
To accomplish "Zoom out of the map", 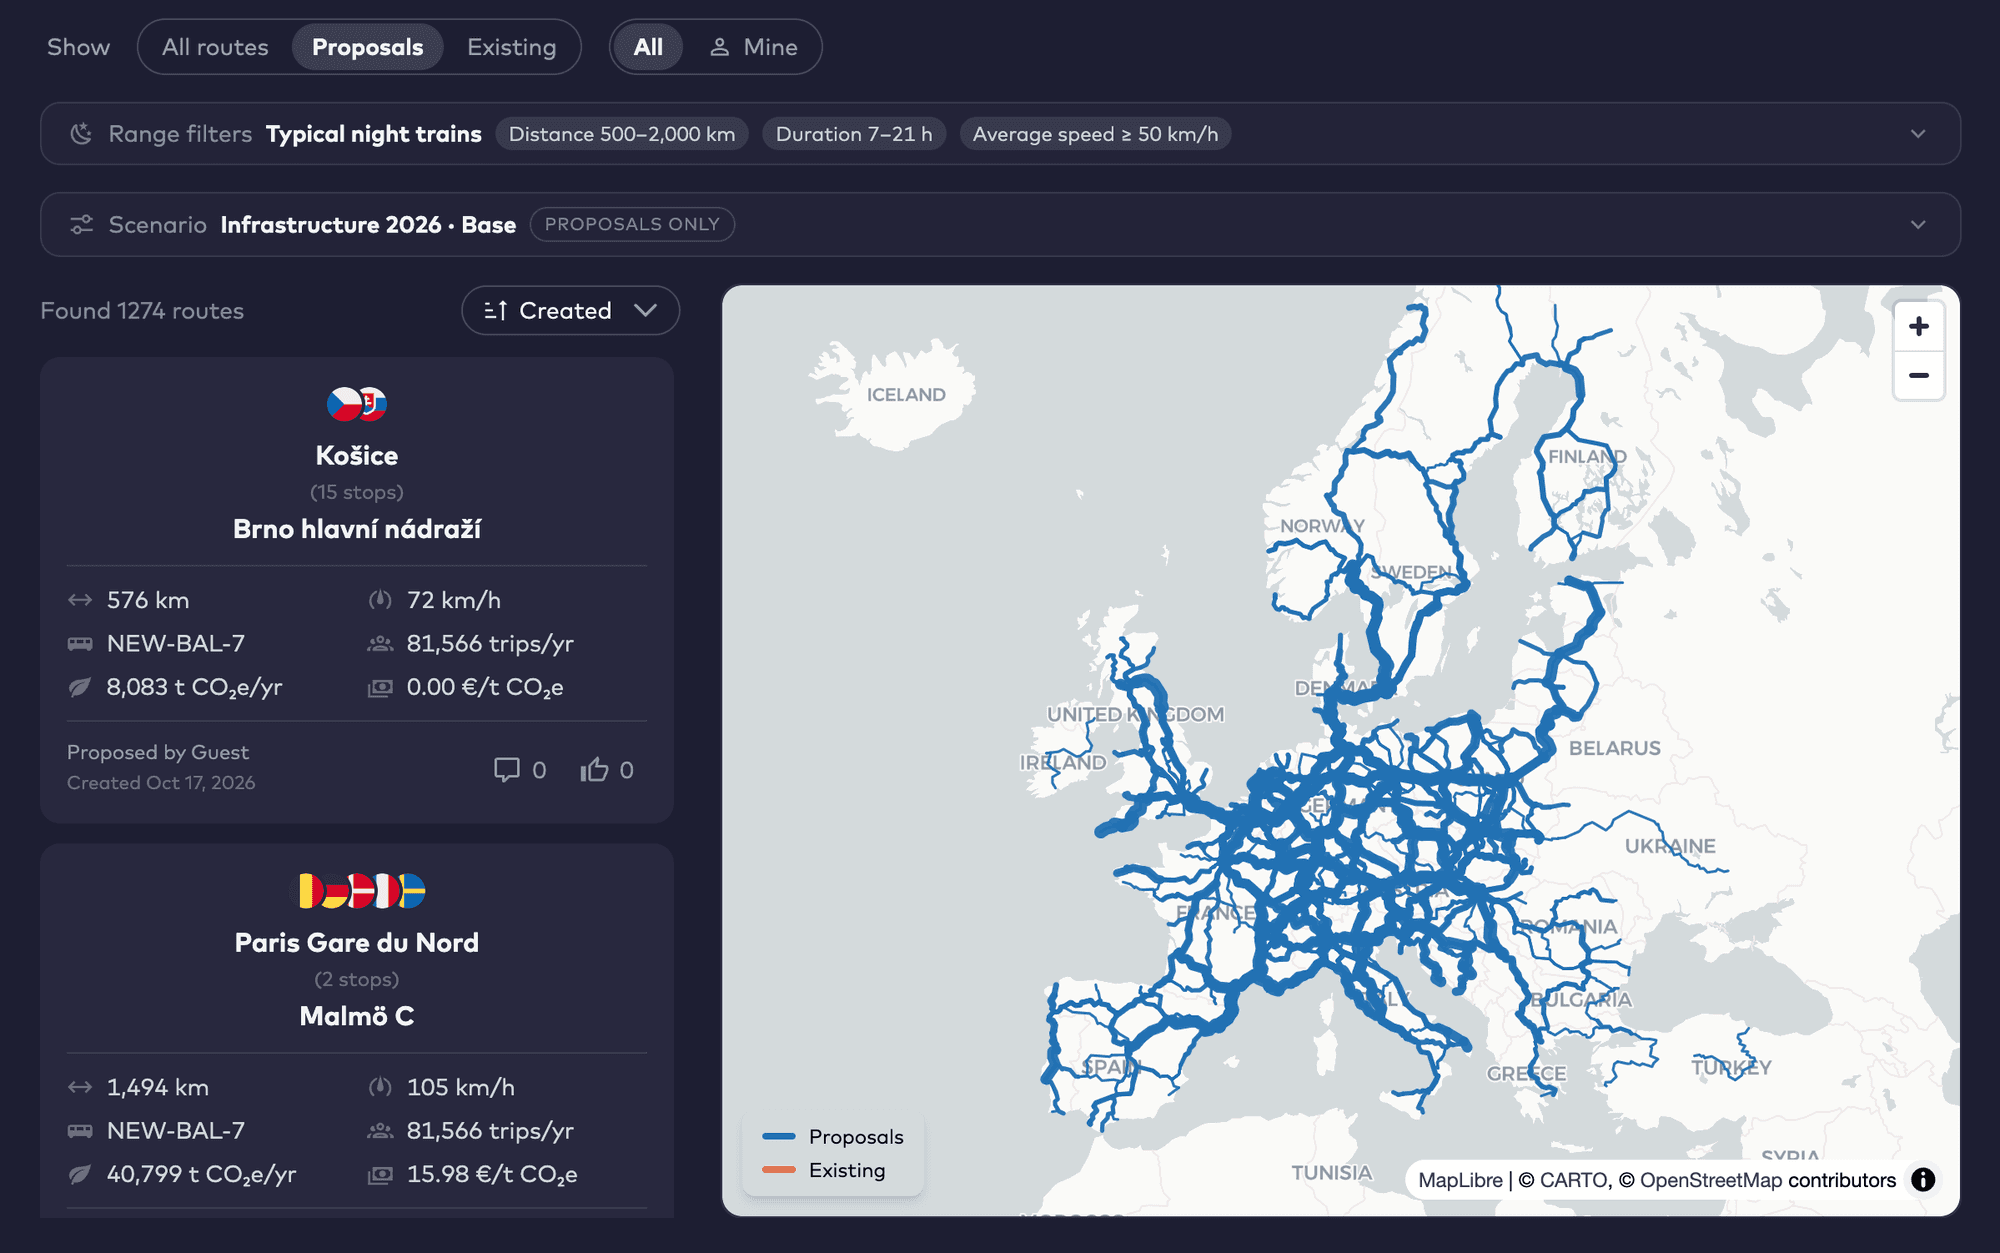I will pos(1918,376).
